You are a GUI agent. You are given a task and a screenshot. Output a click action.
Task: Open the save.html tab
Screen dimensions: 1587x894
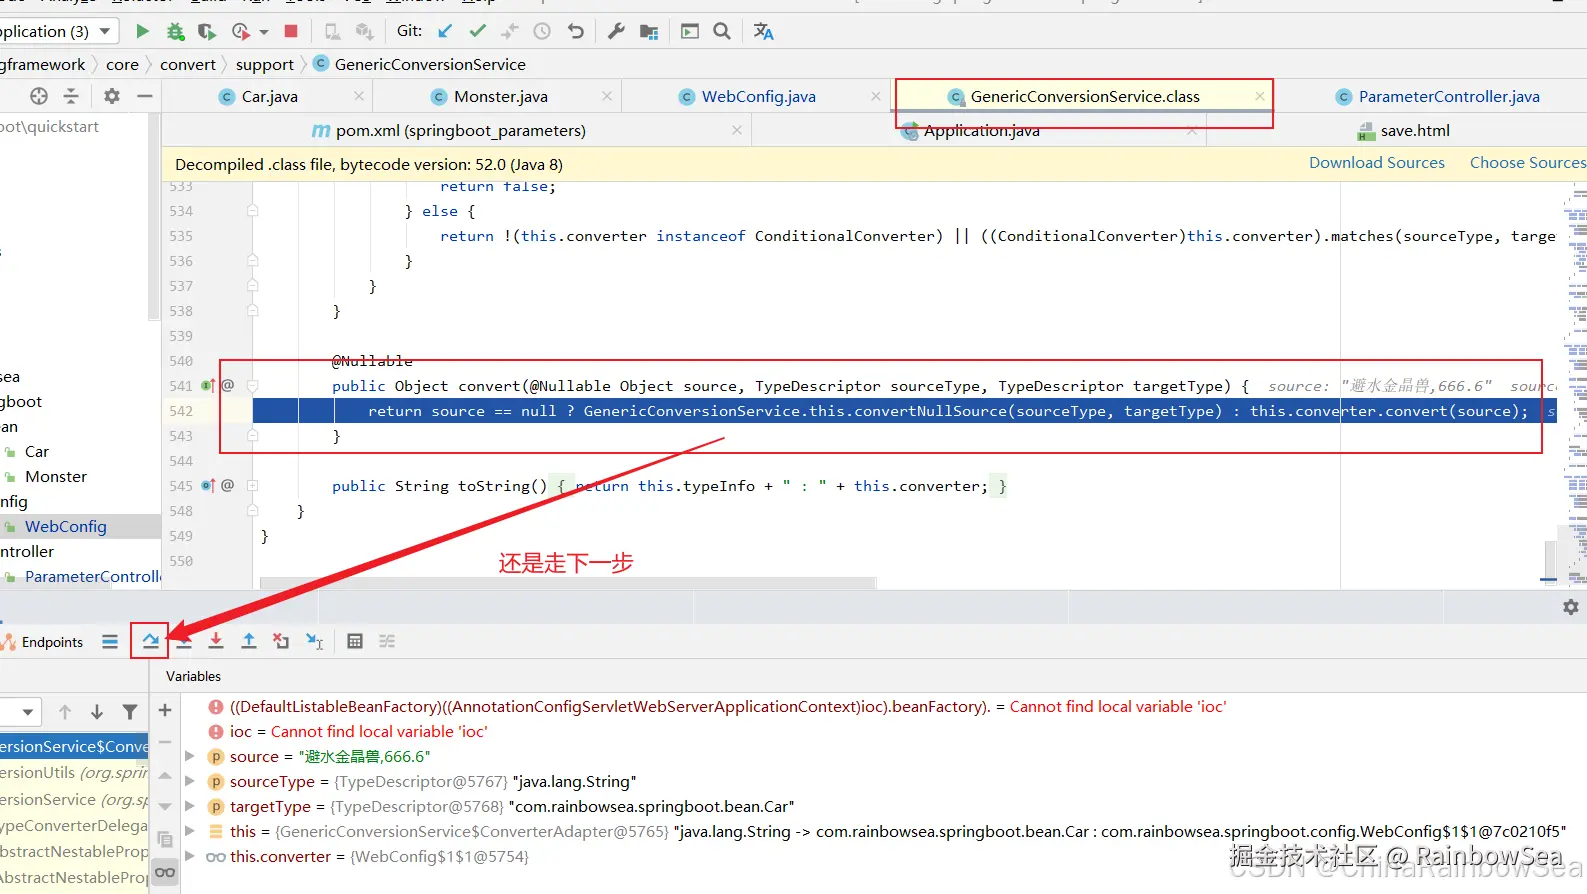pos(1414,130)
